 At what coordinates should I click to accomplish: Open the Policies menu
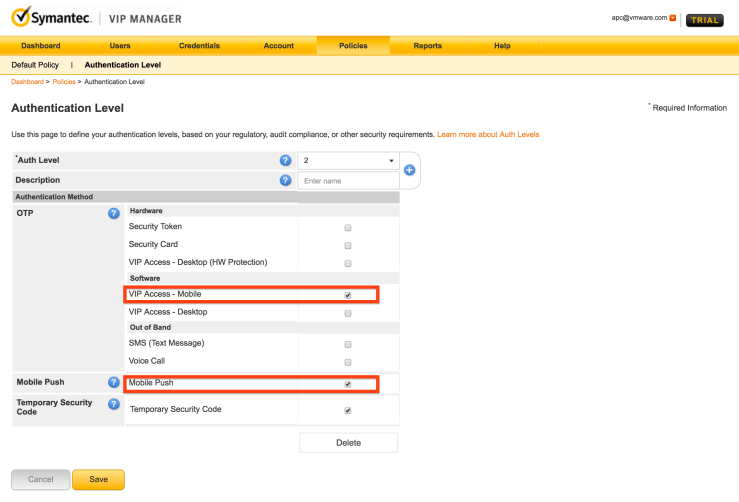point(352,46)
